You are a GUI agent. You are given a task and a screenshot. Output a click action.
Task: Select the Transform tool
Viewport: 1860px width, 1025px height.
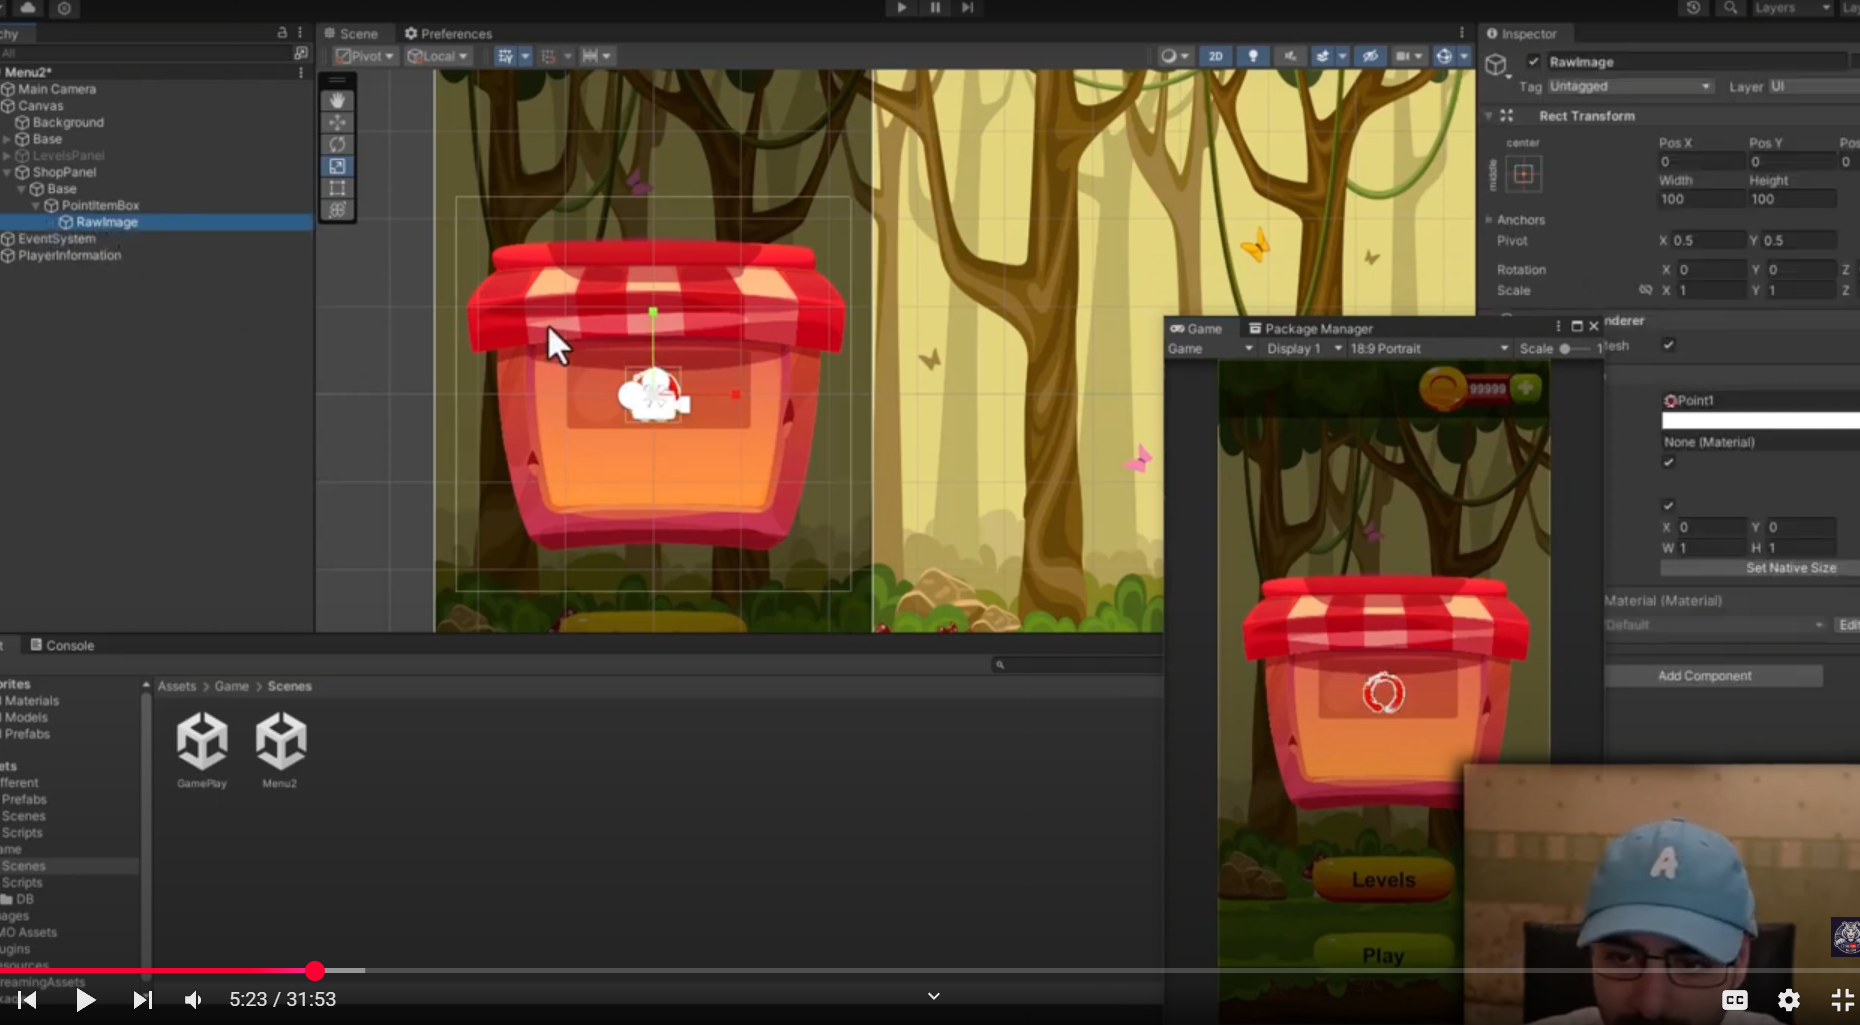click(x=337, y=210)
